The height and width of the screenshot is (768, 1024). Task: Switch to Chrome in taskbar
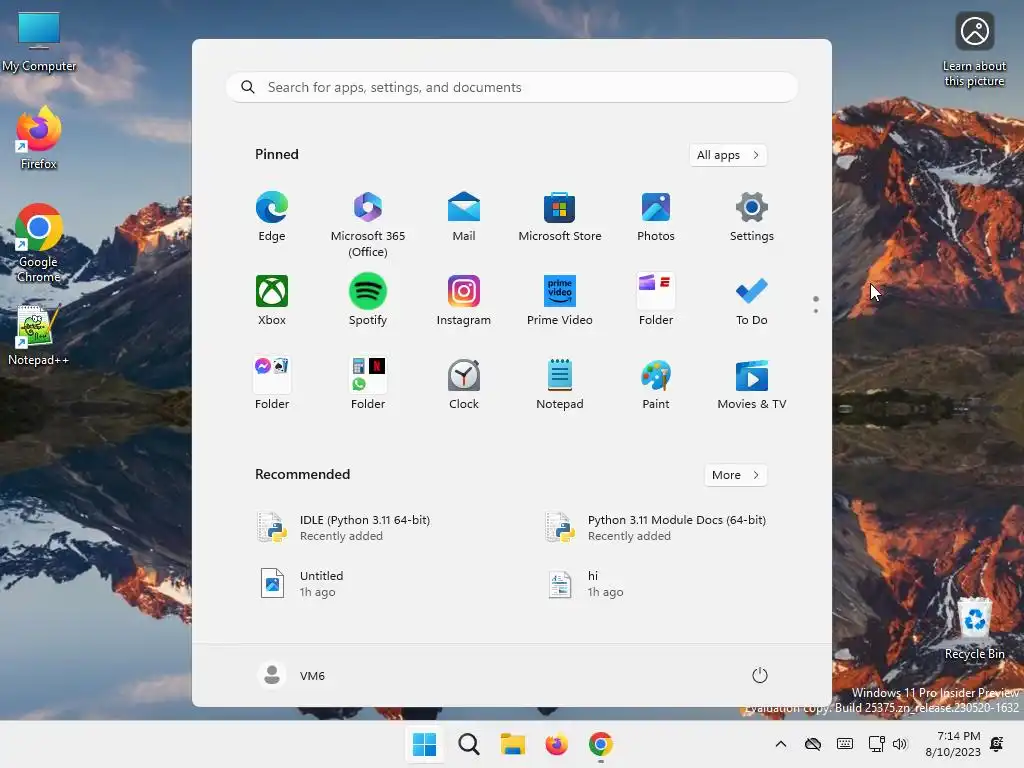coord(601,744)
